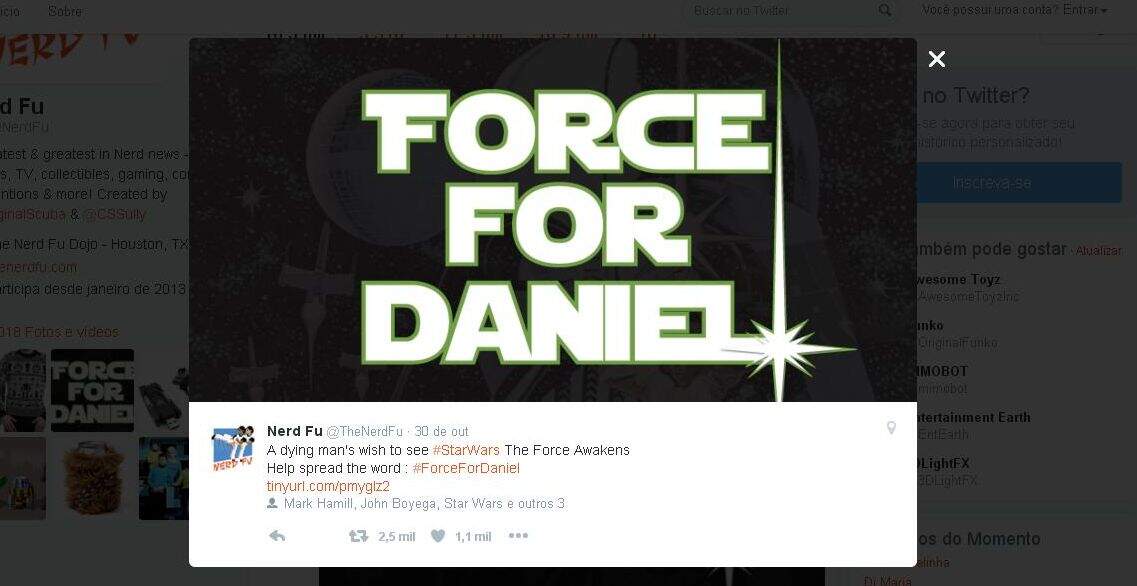
Task: Retweet the ForceForDaniel tweet
Action: pyautogui.click(x=358, y=536)
